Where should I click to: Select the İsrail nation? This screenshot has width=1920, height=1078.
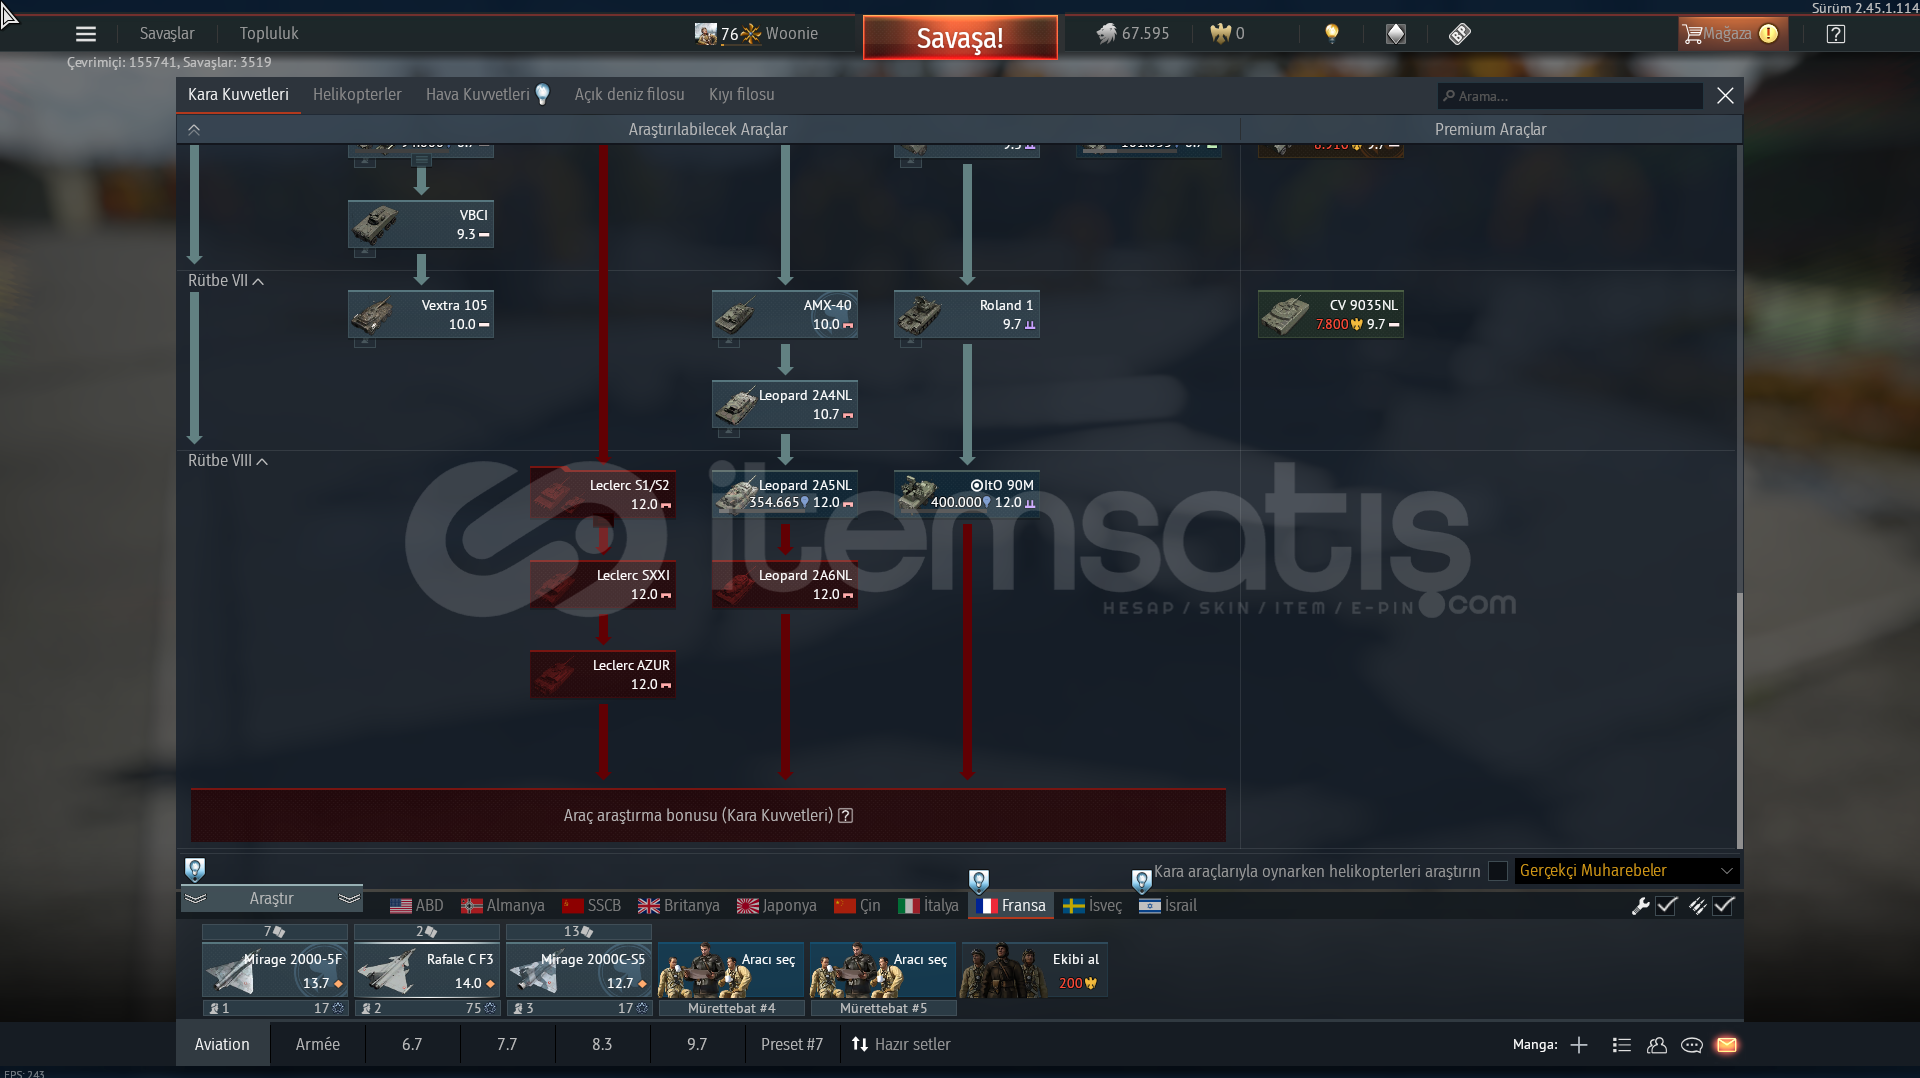pos(1168,906)
